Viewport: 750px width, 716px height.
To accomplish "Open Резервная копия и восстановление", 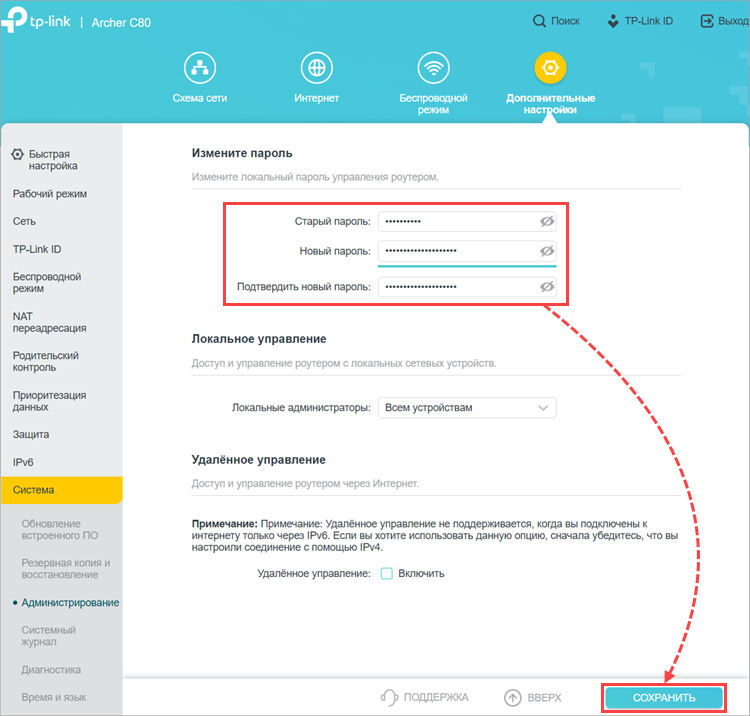I will click(66, 569).
